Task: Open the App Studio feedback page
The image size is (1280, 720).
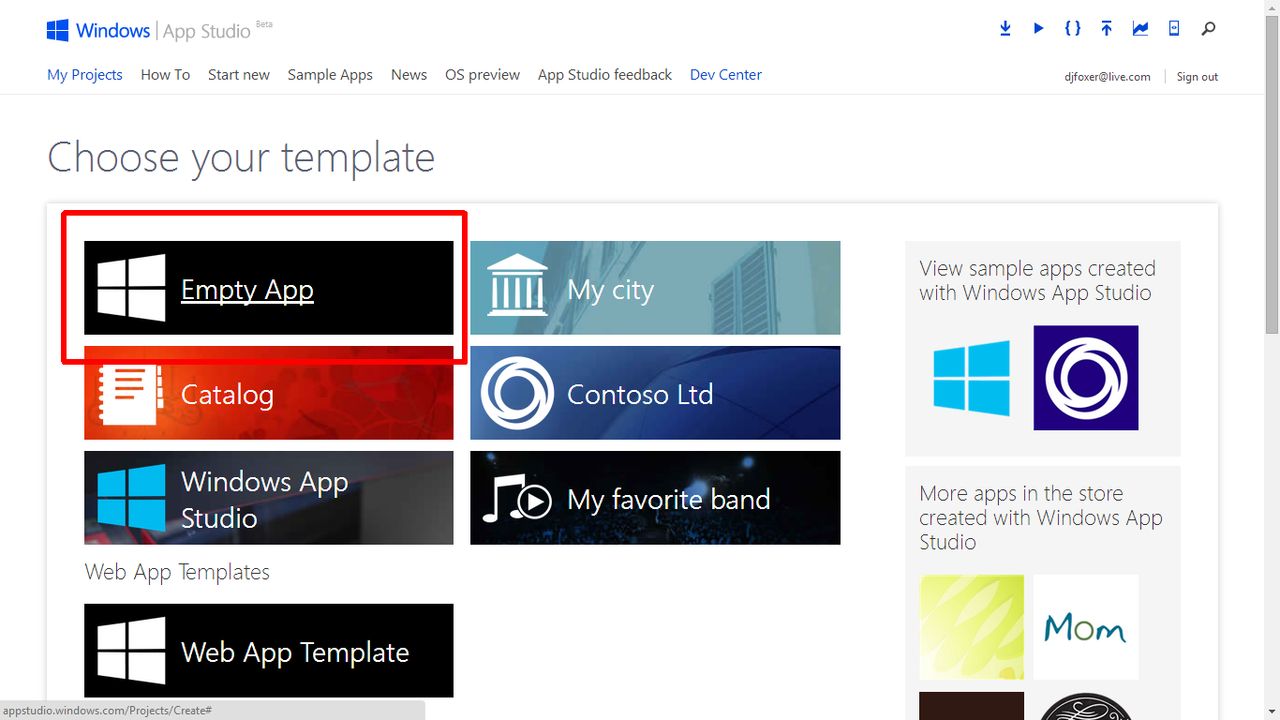Action: pos(605,75)
